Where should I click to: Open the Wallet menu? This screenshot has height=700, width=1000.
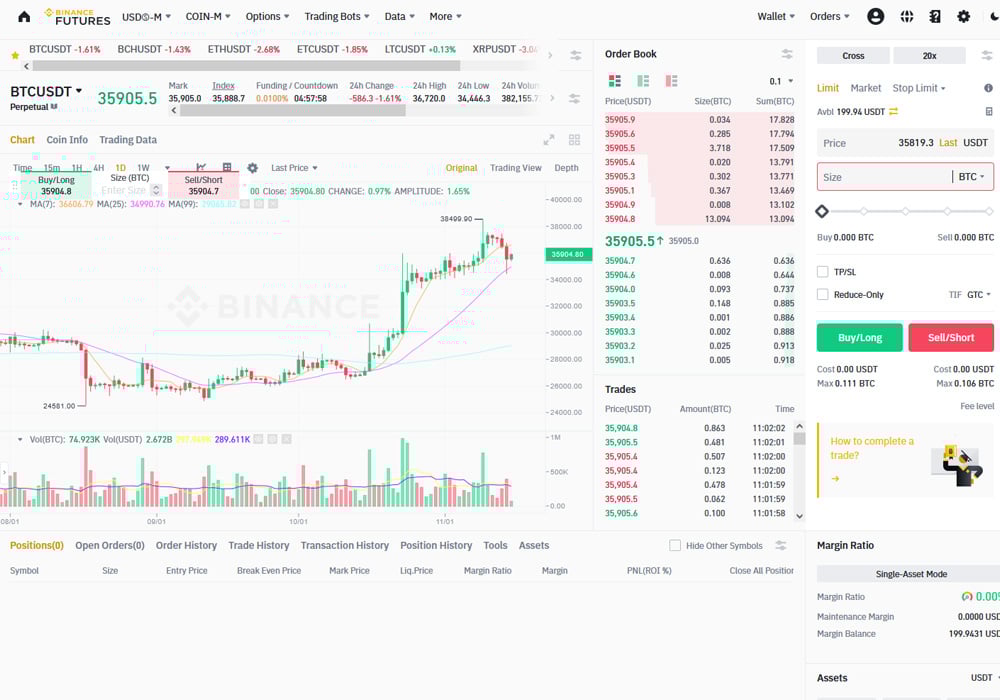(776, 17)
